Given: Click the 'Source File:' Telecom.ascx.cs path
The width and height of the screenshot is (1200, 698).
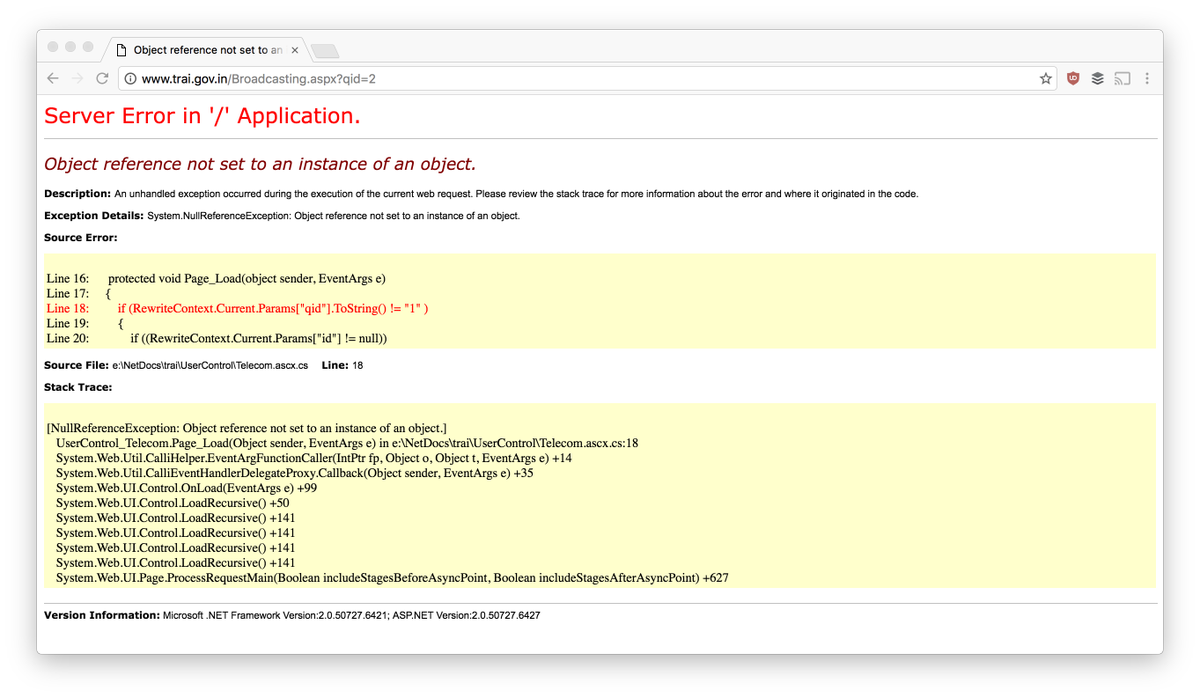Looking at the screenshot, I should tap(176, 366).
